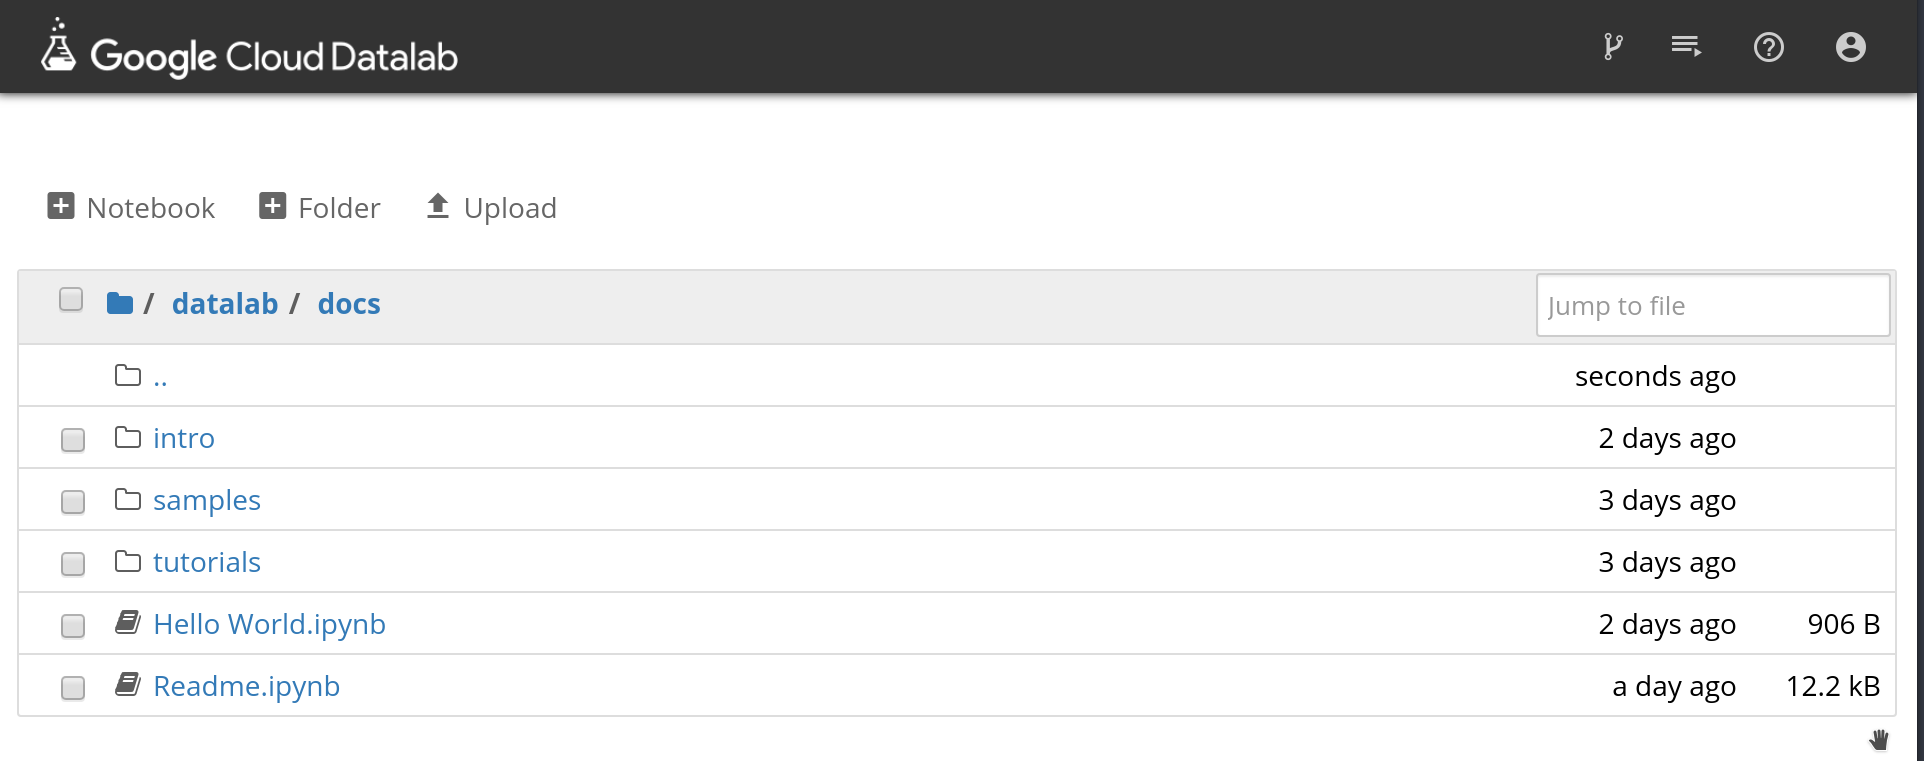Screen dimensions: 1924x761
Task: Open the running sessions list icon
Action: pos(1686,47)
